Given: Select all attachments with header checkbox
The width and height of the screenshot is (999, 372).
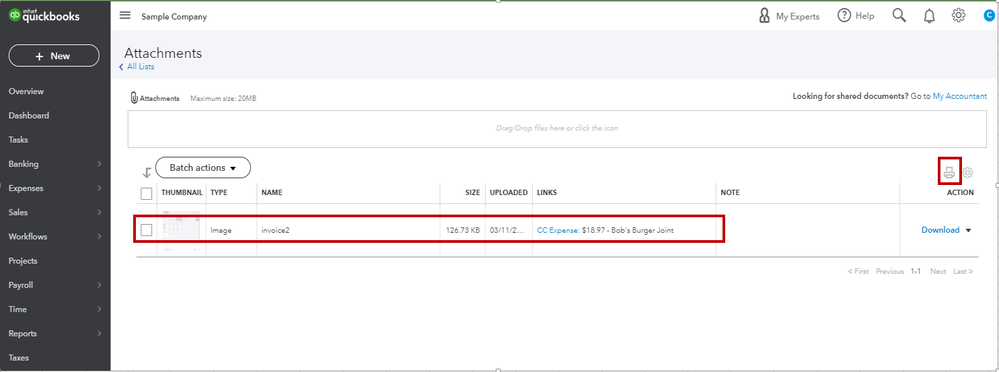Looking at the screenshot, I should click(x=147, y=194).
